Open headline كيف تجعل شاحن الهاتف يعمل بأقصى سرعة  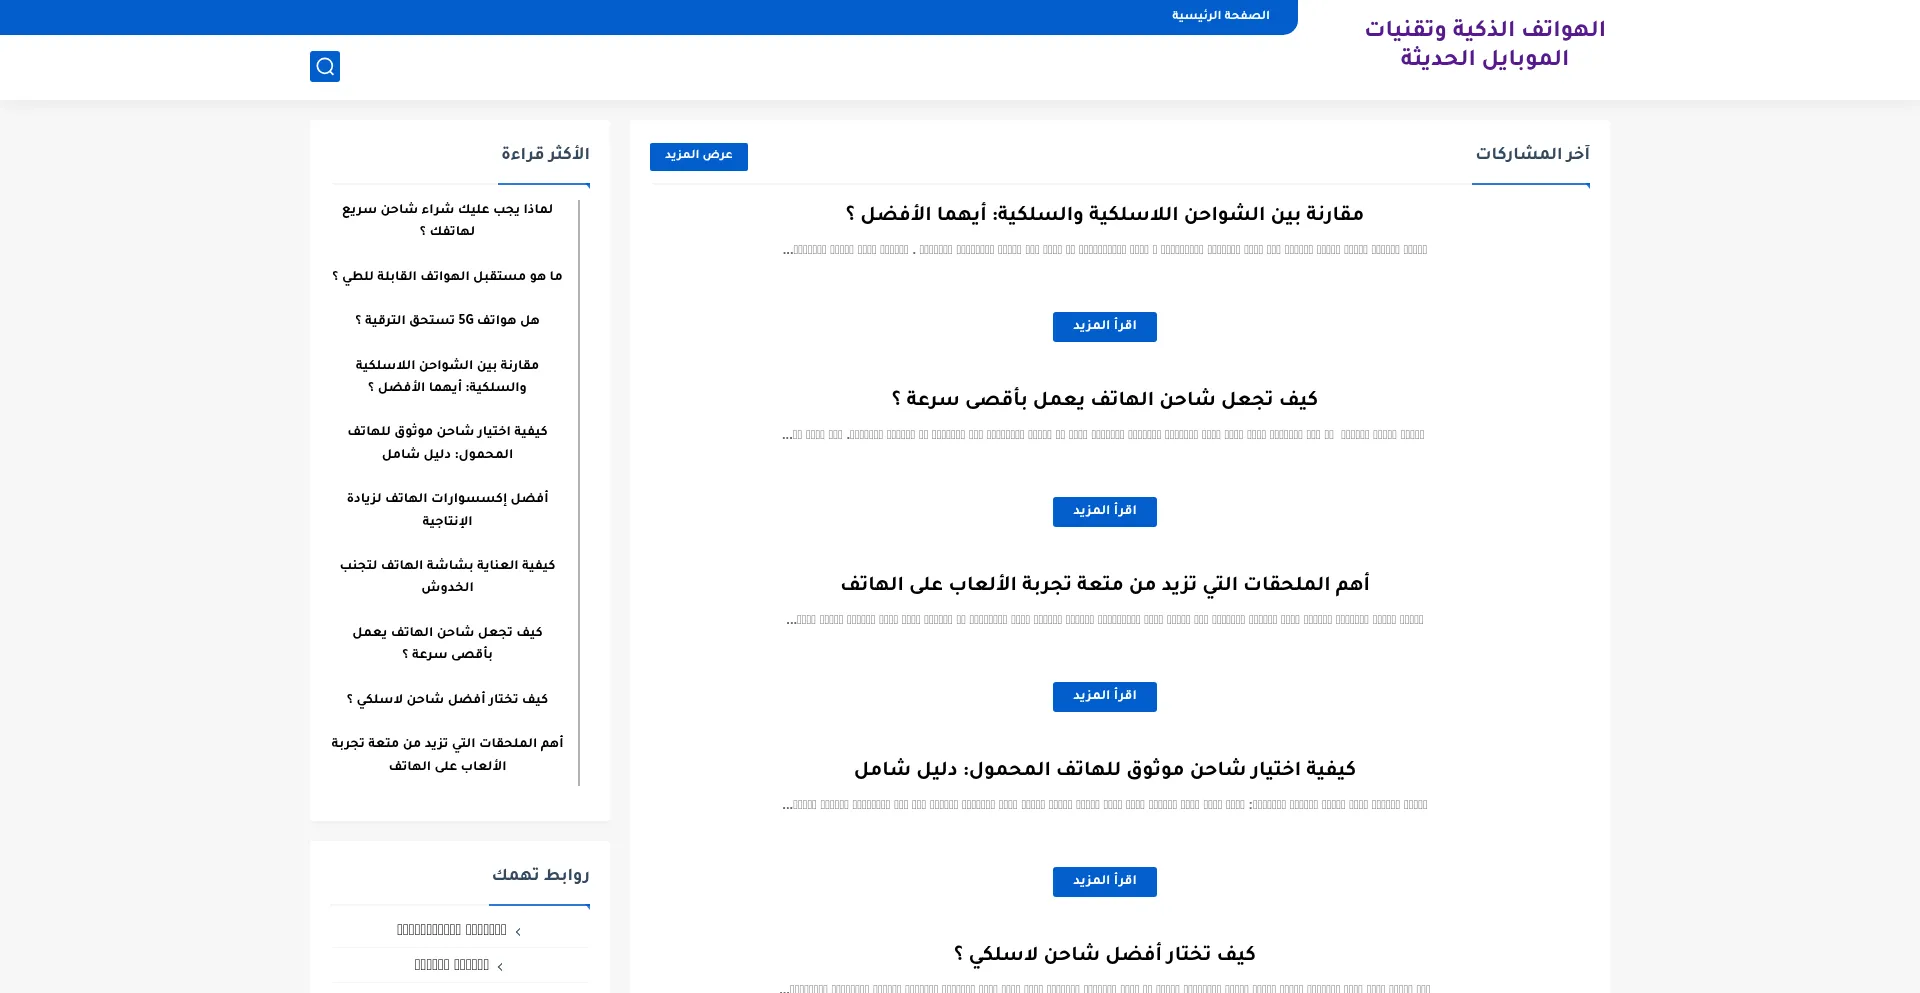(1104, 400)
